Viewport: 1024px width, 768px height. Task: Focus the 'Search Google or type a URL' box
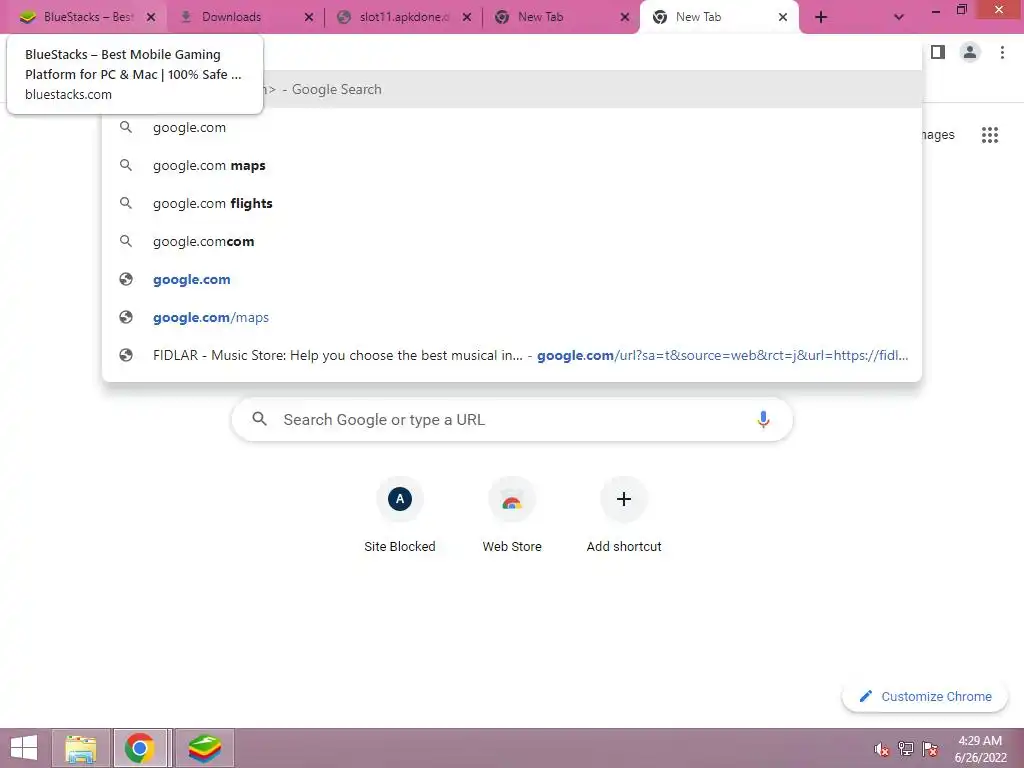[x=512, y=419]
